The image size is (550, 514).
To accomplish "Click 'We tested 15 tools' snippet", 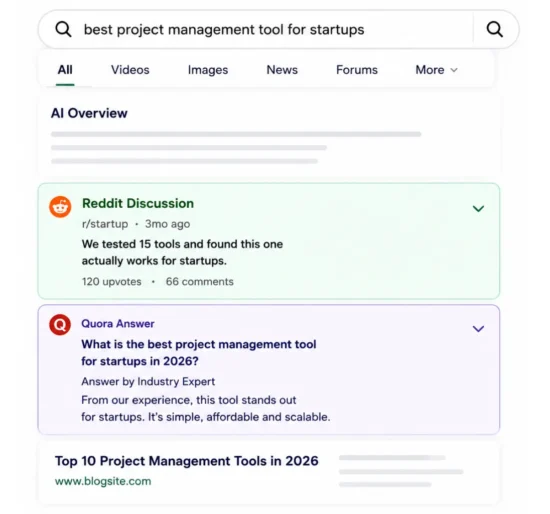I will tap(182, 252).
